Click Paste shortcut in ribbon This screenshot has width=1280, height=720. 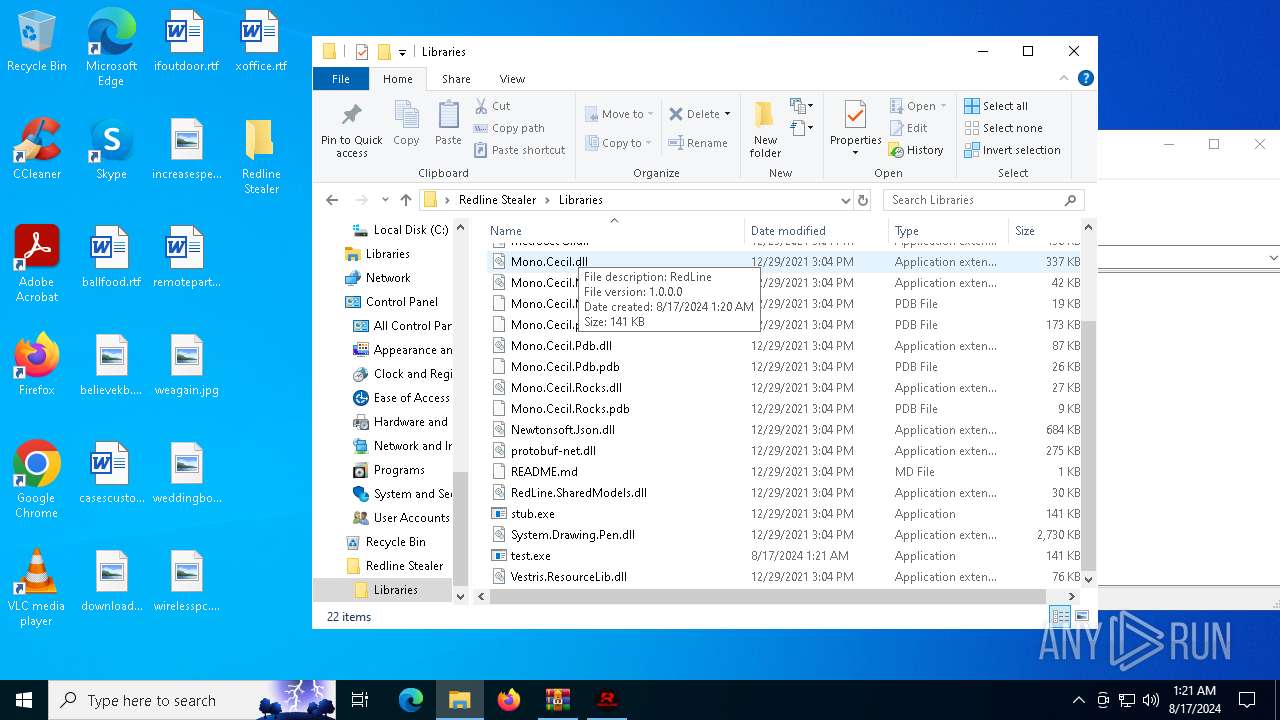519,150
